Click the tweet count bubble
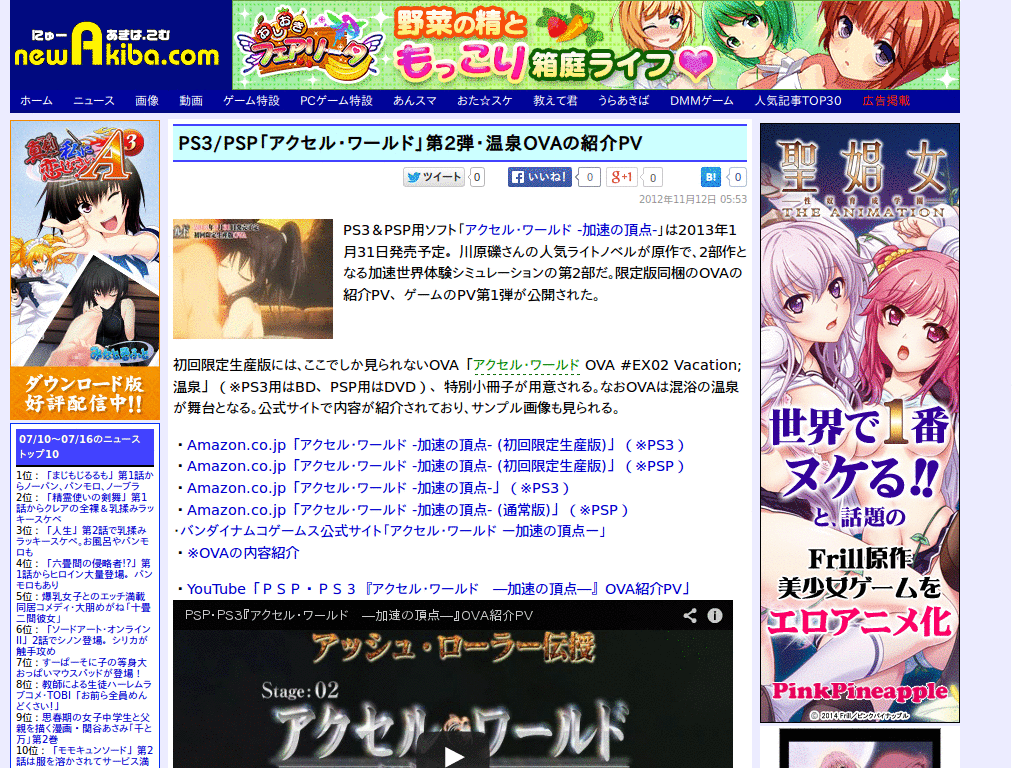 point(477,177)
